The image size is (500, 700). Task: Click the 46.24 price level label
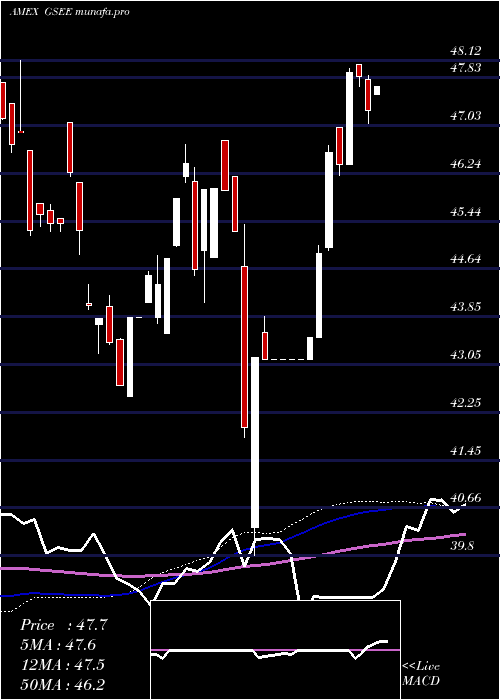tap(466, 164)
